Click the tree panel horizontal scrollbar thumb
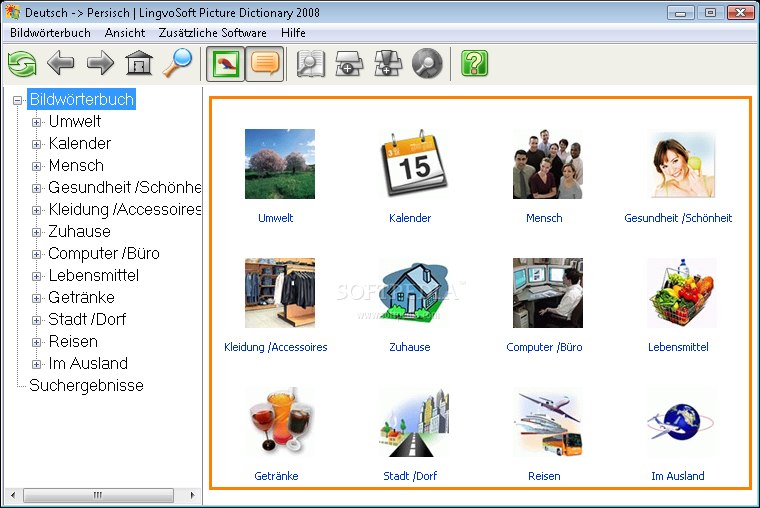Viewport: 760px width, 508px height. pyautogui.click(x=98, y=495)
